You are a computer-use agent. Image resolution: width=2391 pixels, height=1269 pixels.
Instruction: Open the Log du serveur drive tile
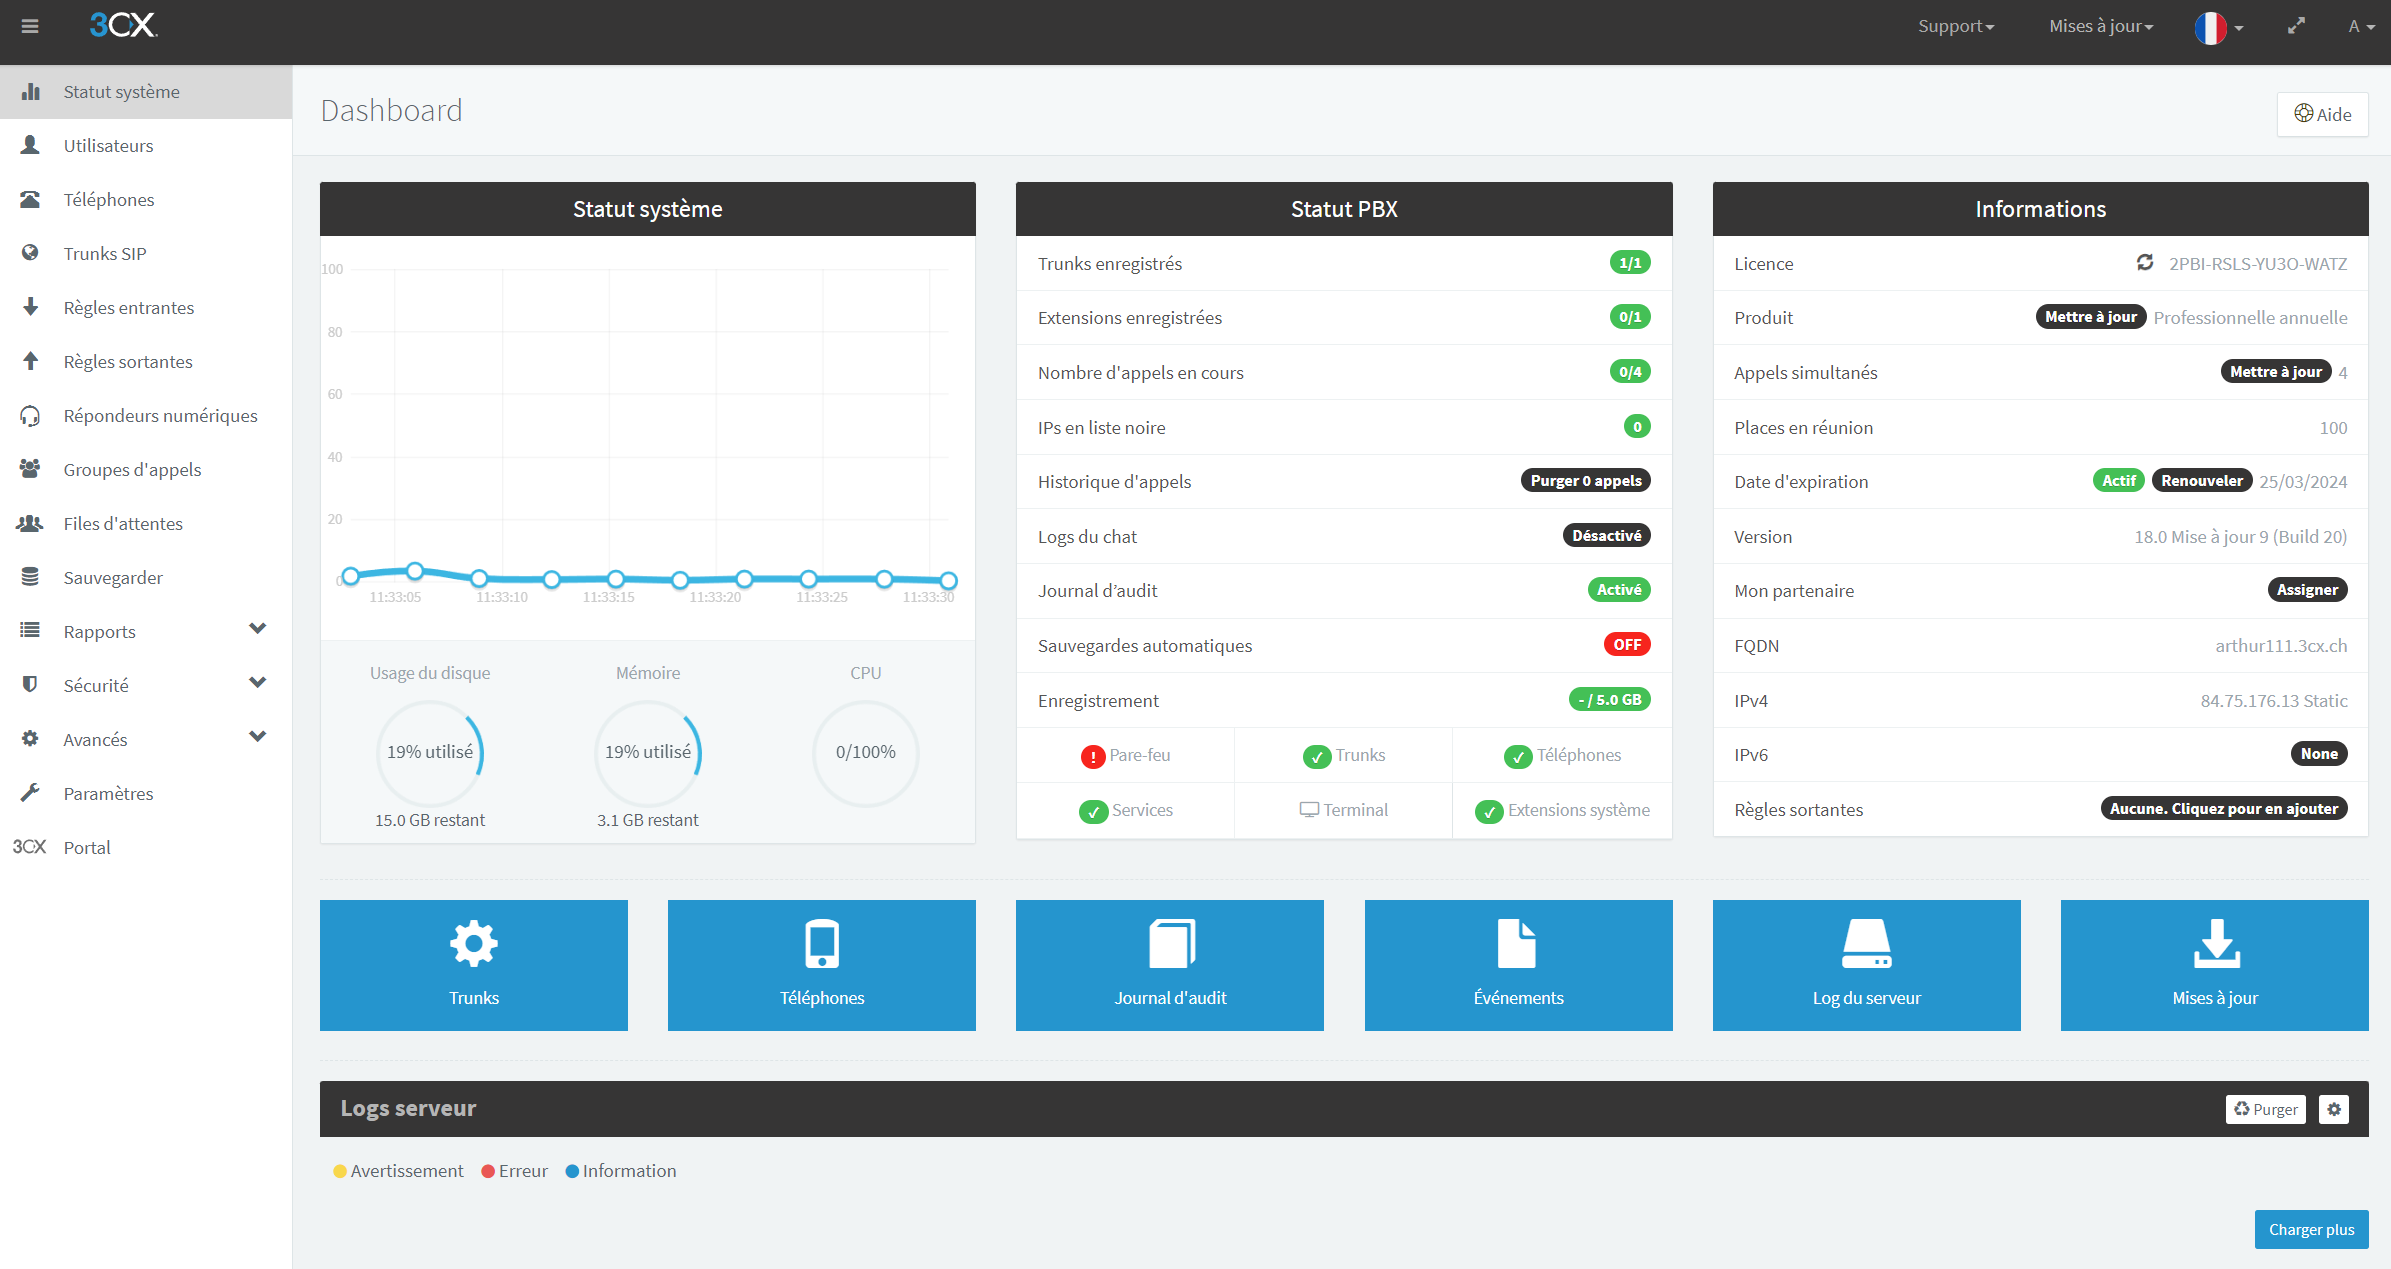point(1867,965)
